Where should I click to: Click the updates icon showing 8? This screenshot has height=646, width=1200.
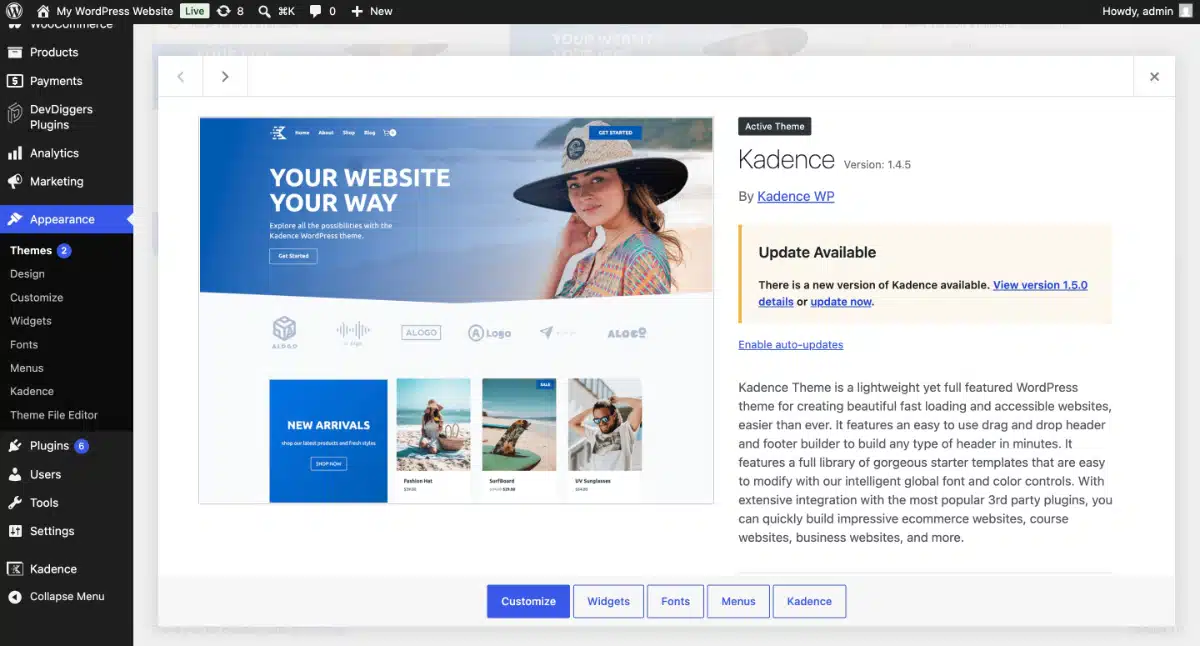(224, 11)
